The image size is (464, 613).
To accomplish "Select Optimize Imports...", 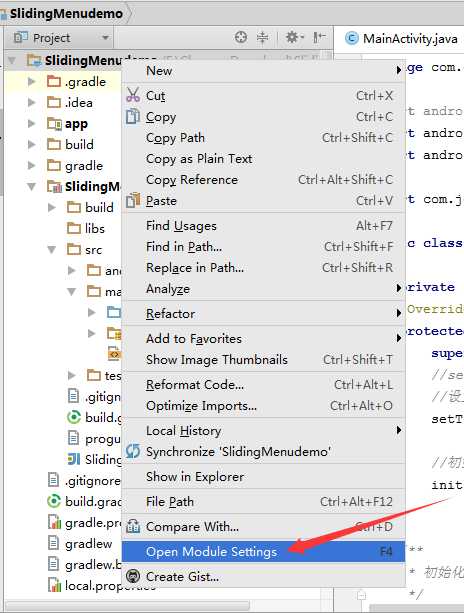I will click(x=263, y=405).
